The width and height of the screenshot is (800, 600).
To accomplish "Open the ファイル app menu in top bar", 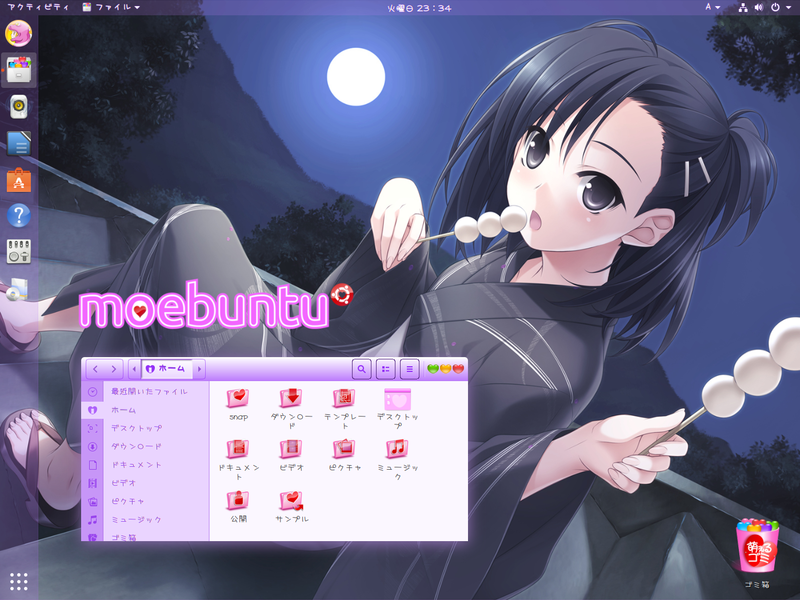I will pyautogui.click(x=111, y=7).
